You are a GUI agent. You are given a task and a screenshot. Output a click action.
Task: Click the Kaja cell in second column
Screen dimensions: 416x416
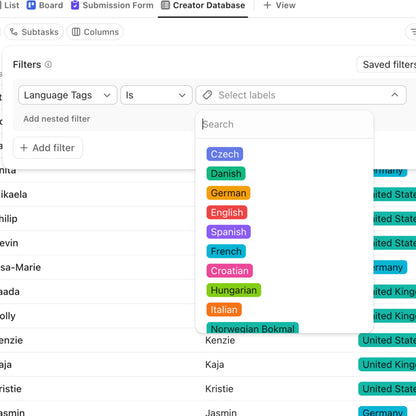click(215, 365)
